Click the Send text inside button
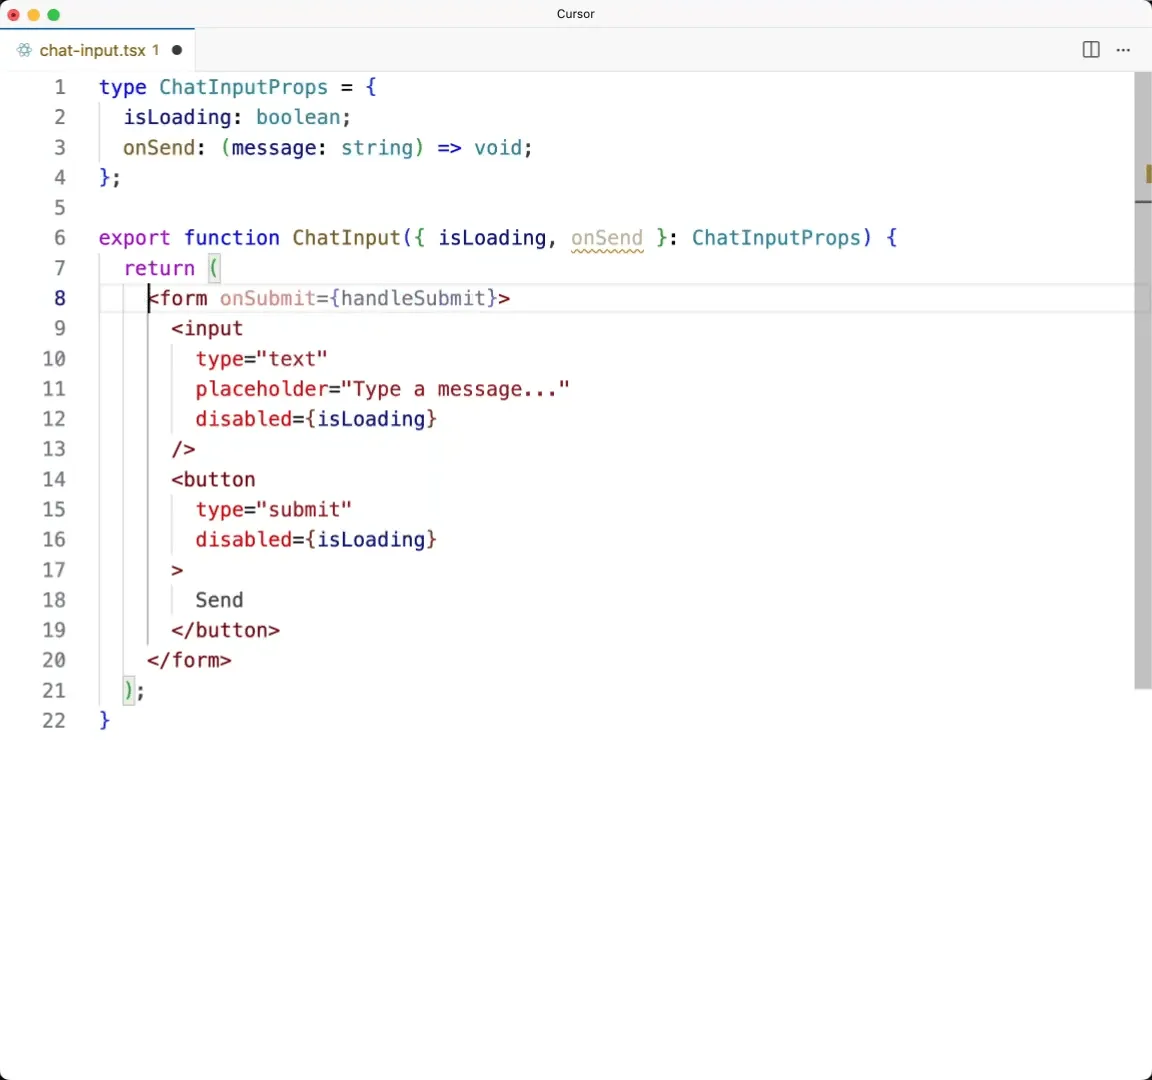The width and height of the screenshot is (1152, 1080). coord(219,600)
